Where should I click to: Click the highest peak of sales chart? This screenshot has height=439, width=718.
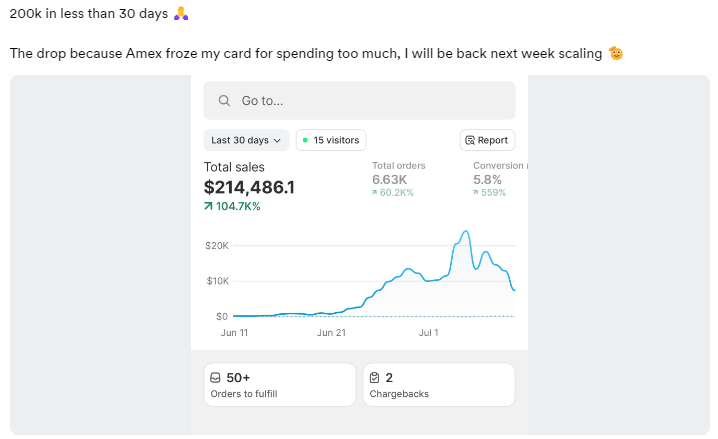(x=465, y=231)
